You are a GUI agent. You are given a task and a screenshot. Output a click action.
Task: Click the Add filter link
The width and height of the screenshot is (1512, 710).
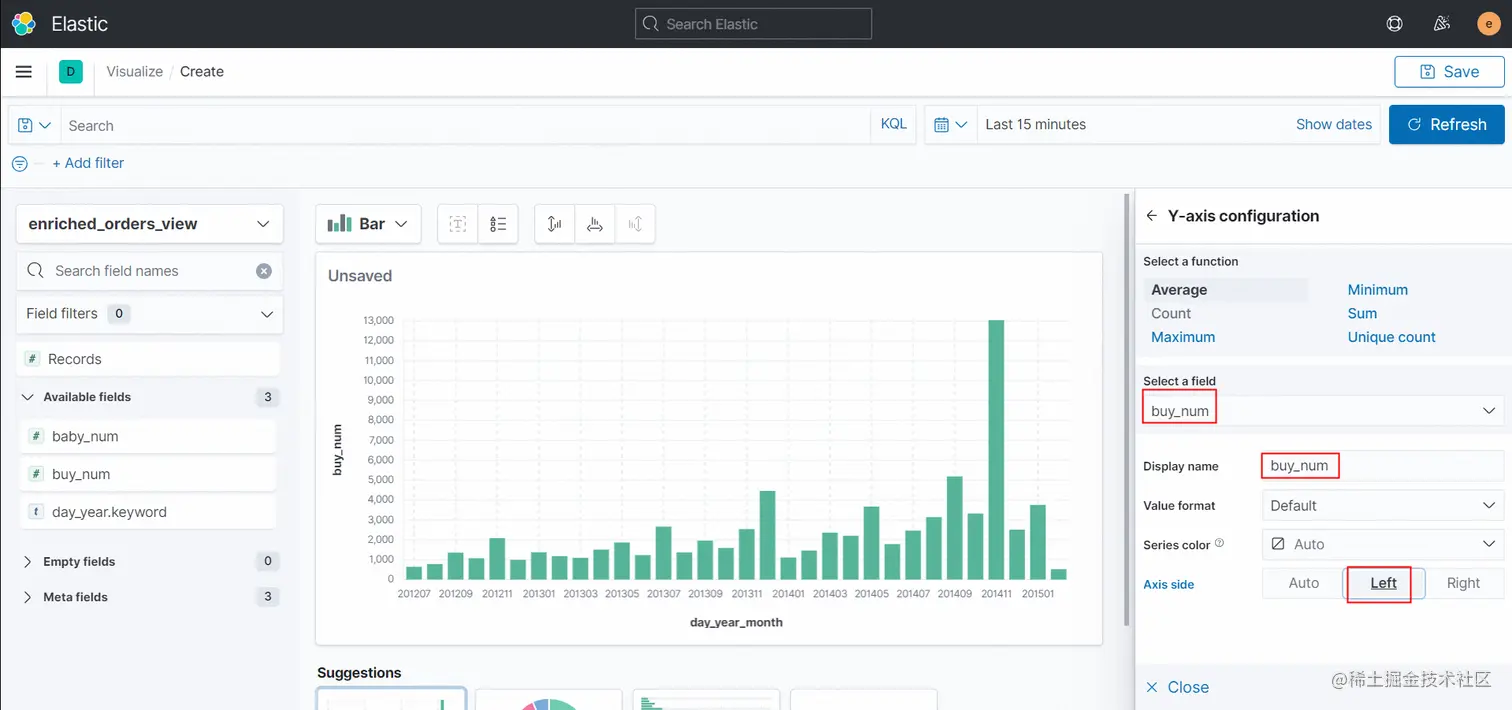point(88,163)
